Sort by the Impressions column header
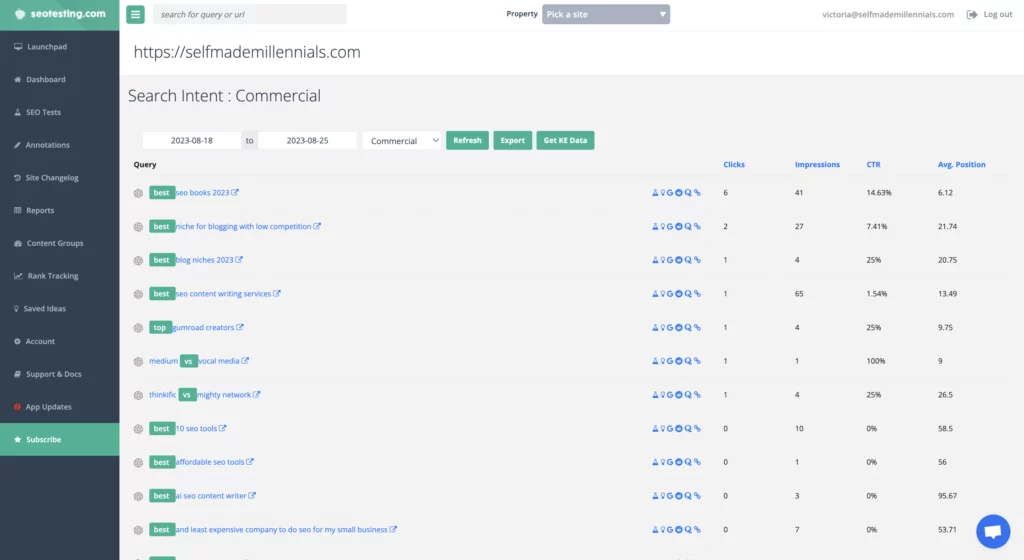The width and height of the screenshot is (1024, 560). 817,164
